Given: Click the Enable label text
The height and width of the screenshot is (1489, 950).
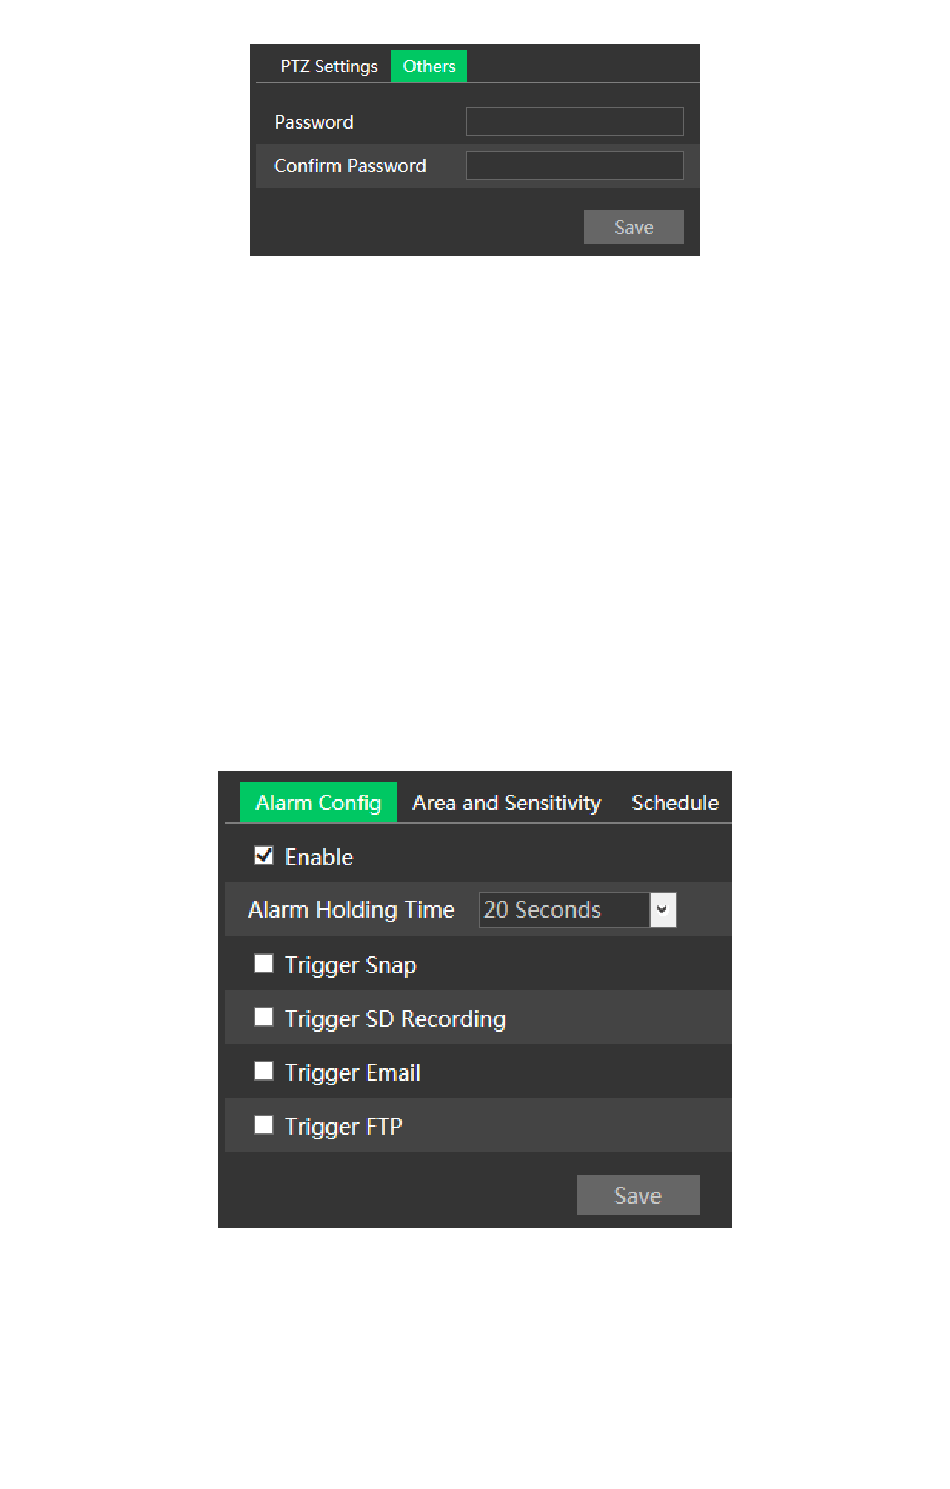Looking at the screenshot, I should click(319, 857).
